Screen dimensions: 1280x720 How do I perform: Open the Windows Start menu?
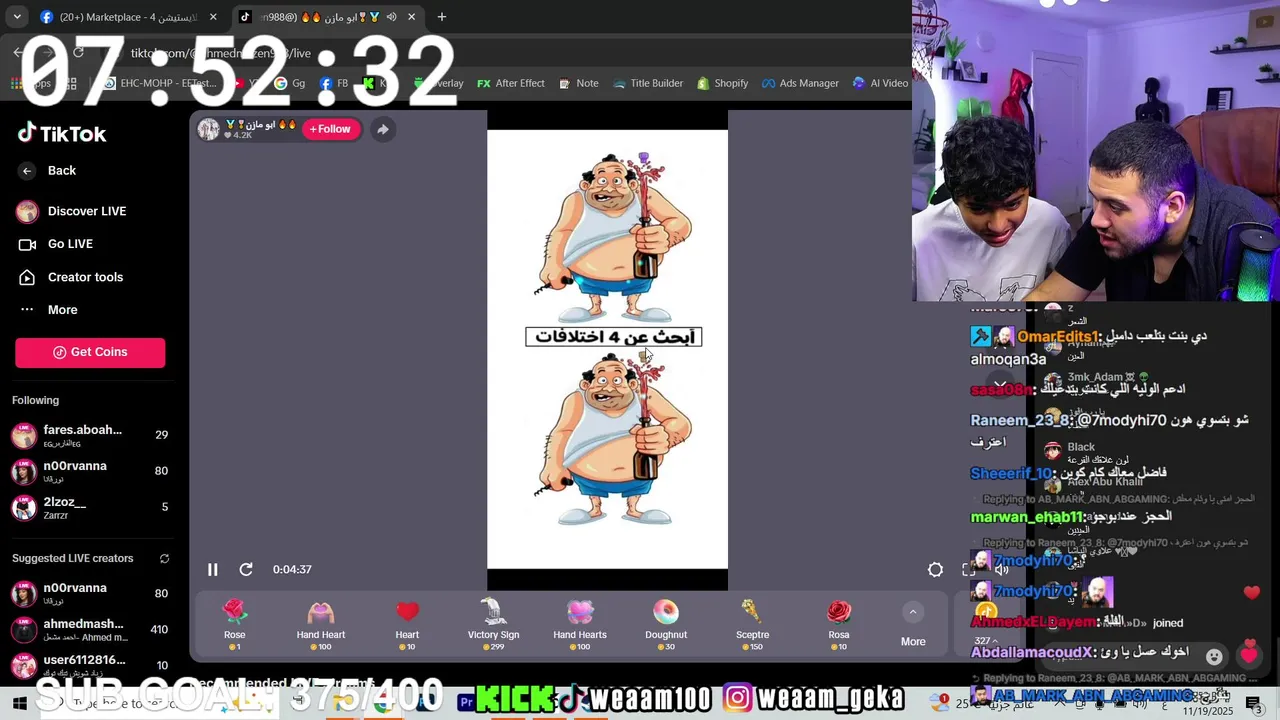pyautogui.click(x=17, y=703)
